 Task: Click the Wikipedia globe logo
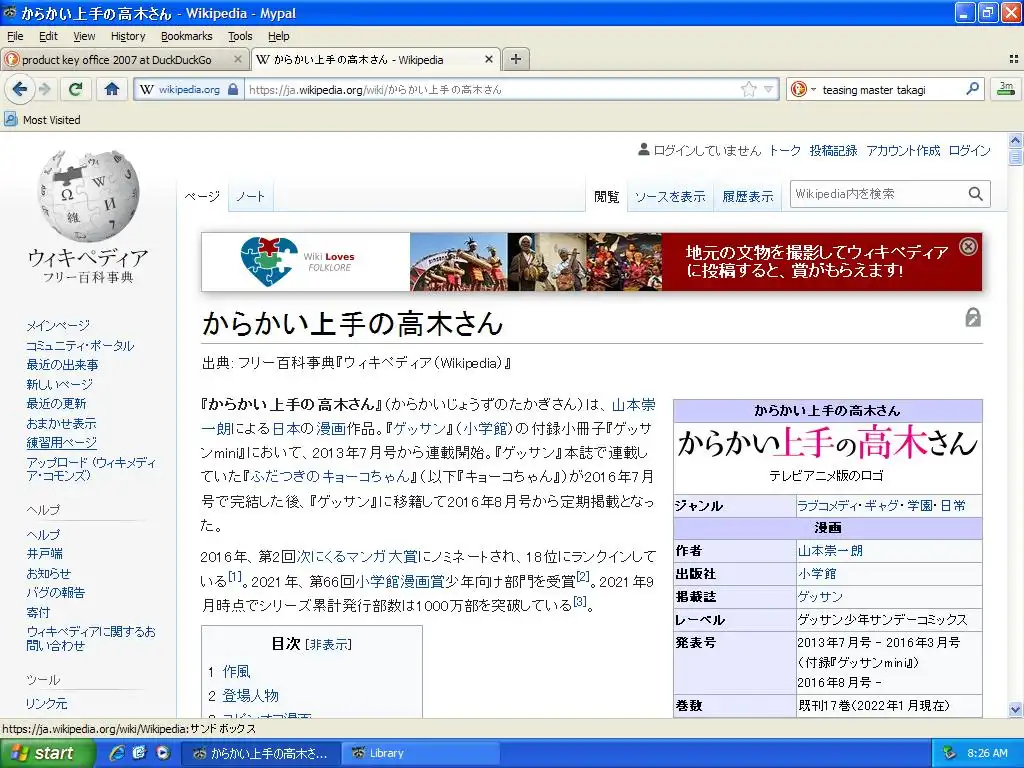88,196
